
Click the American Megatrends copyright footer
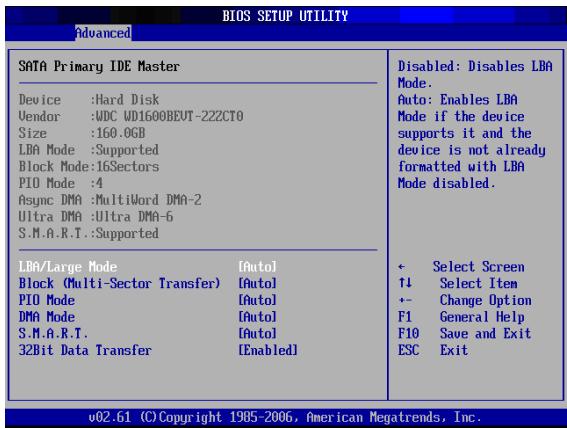[285, 418]
